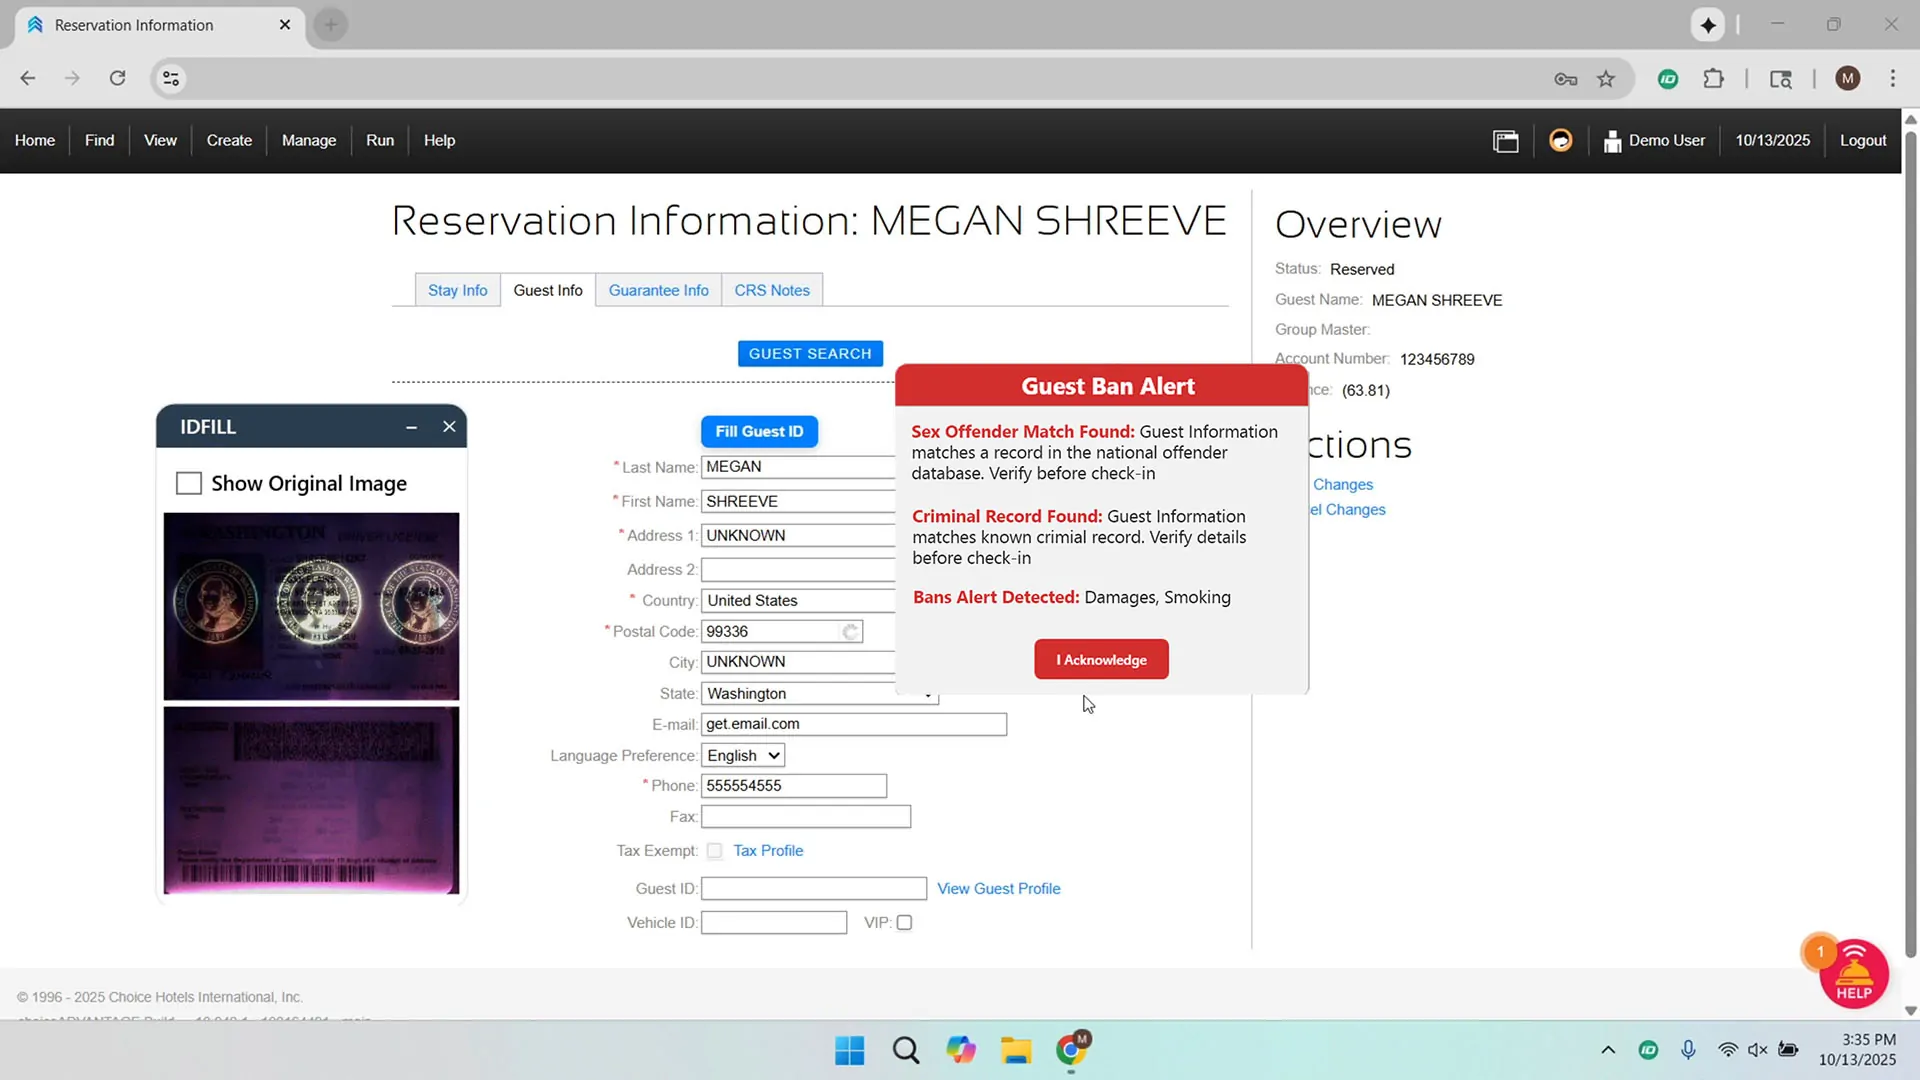Minimize the IDFILL panel

411,427
